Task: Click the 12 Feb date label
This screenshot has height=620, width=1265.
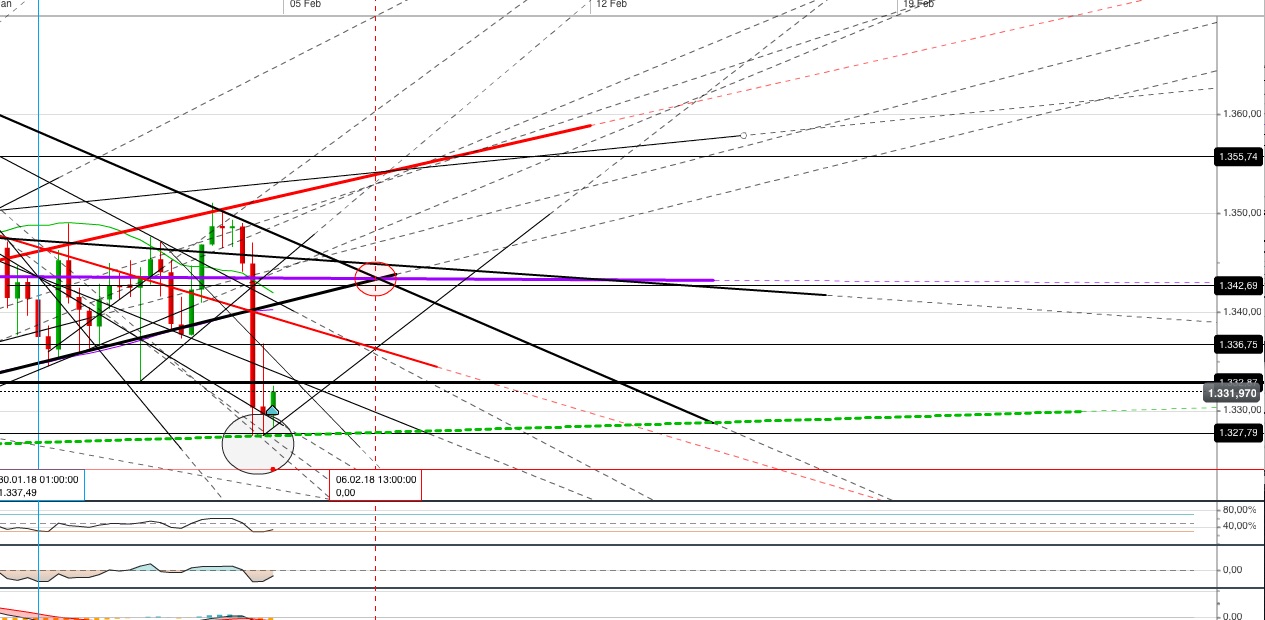Action: (x=611, y=4)
